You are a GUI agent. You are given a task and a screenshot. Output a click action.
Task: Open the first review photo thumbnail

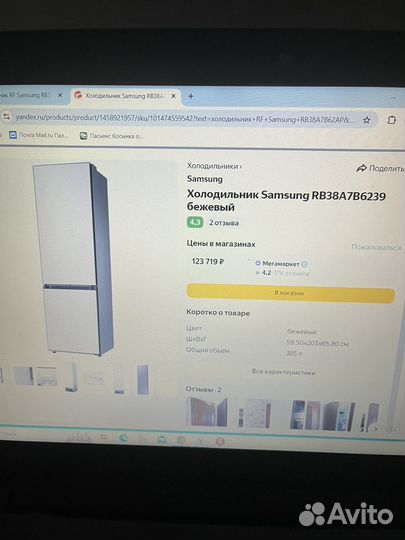207,412
